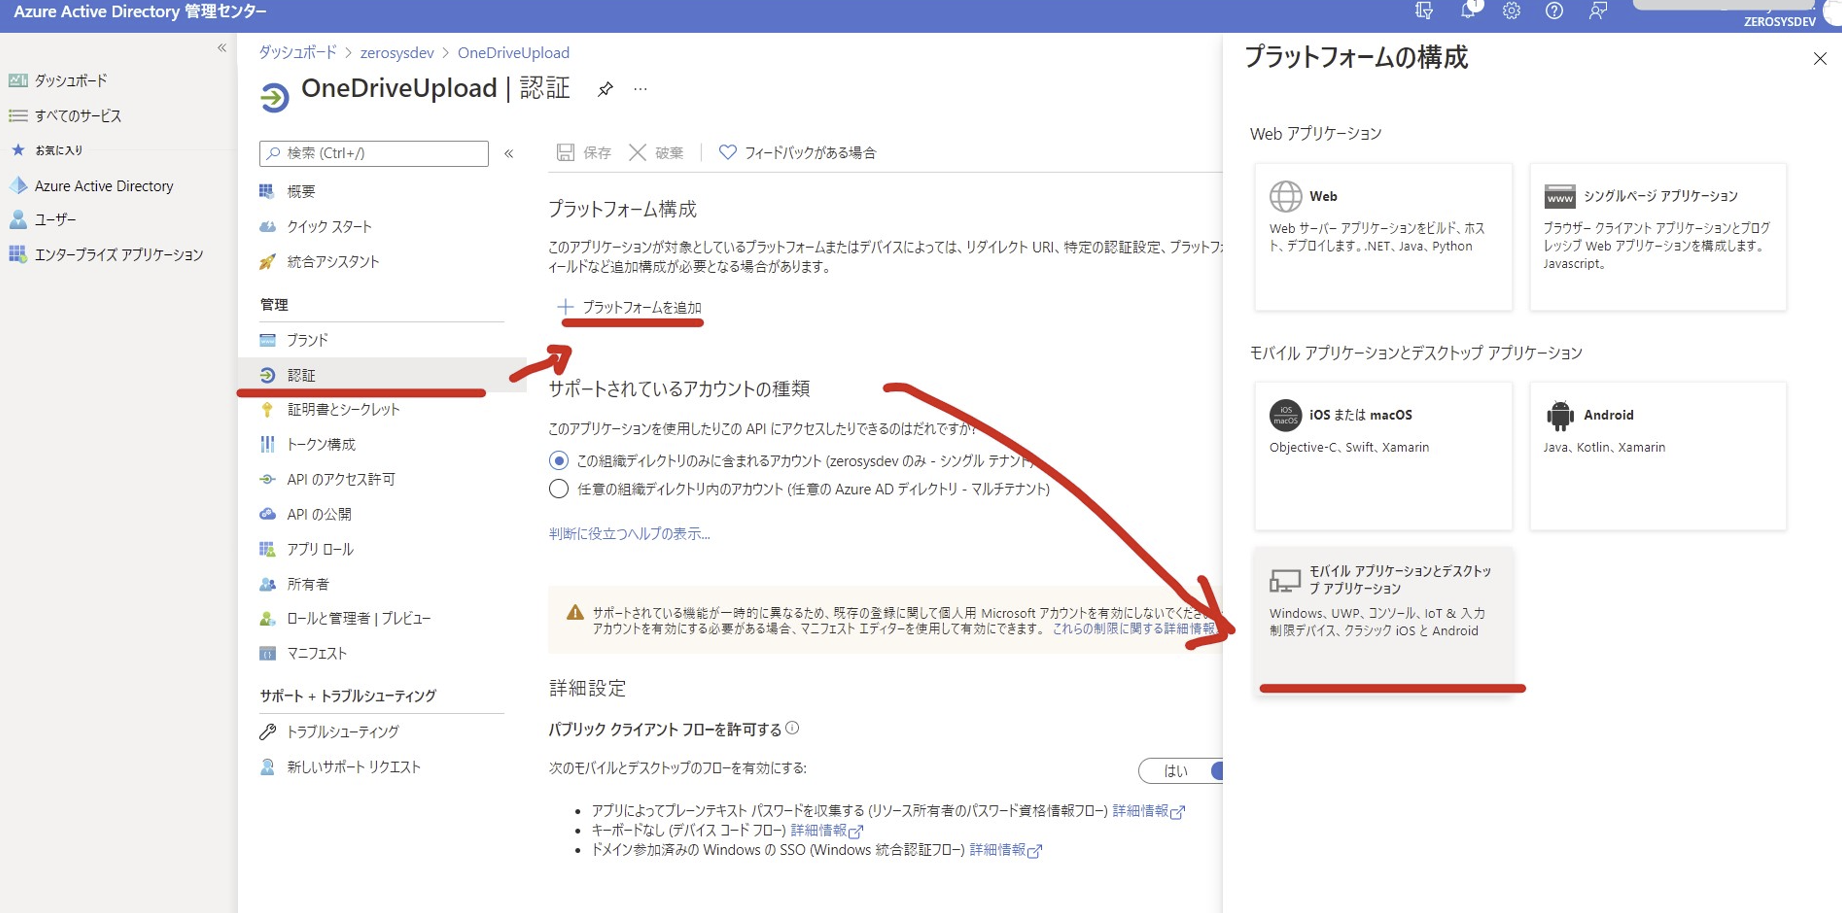Click the 保存 save button
1842x913 pixels.
click(x=584, y=152)
